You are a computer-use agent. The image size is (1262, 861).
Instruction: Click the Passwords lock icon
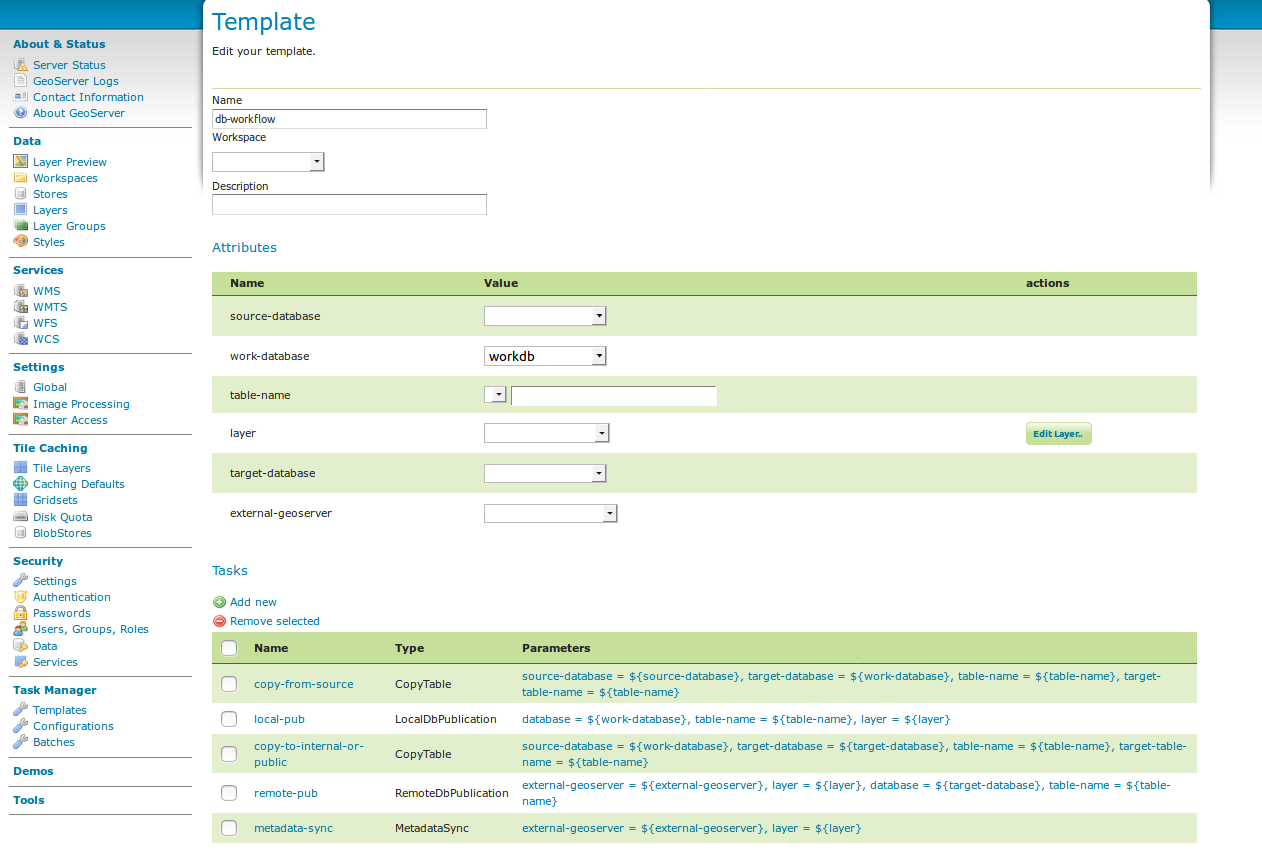21,613
